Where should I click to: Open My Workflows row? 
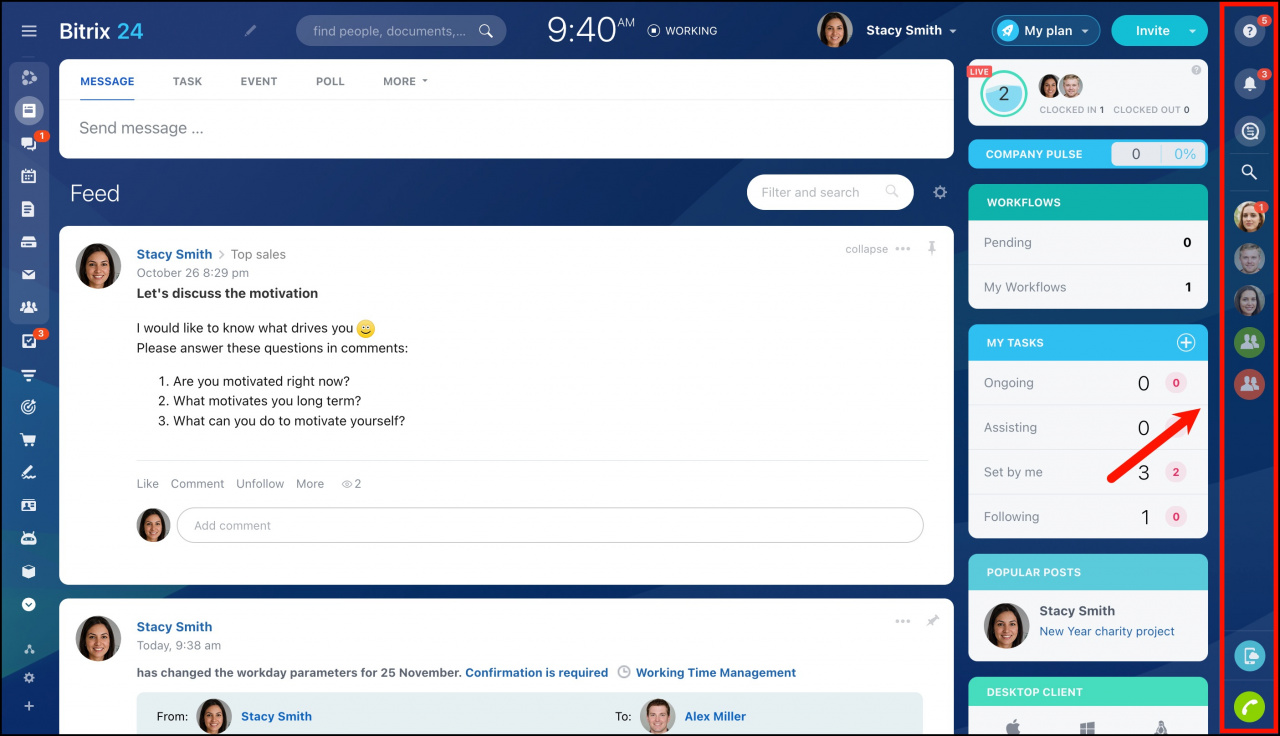1088,287
